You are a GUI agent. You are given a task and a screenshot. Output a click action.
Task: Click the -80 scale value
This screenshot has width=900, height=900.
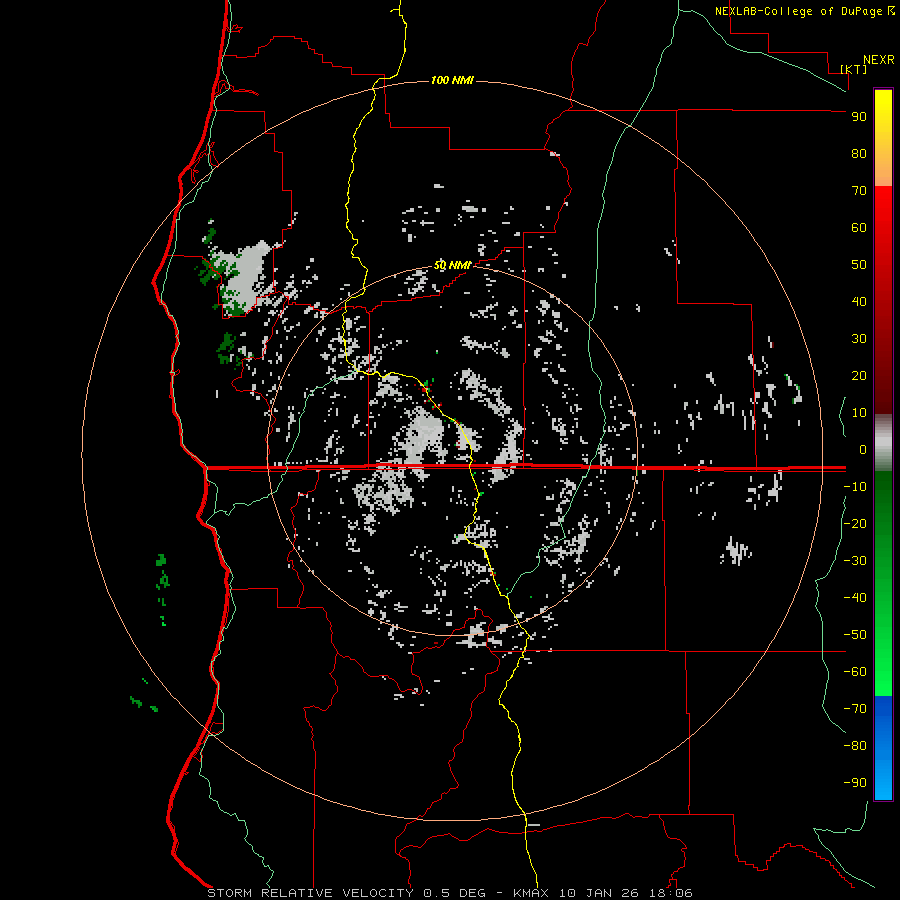855,746
